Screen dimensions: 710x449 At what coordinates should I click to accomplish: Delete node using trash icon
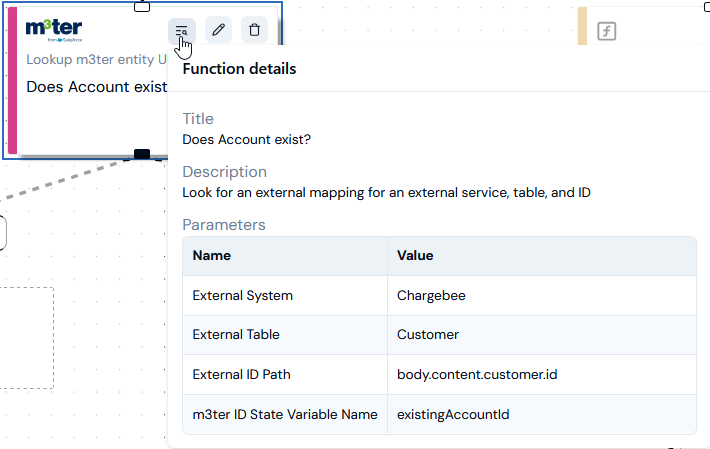[254, 30]
